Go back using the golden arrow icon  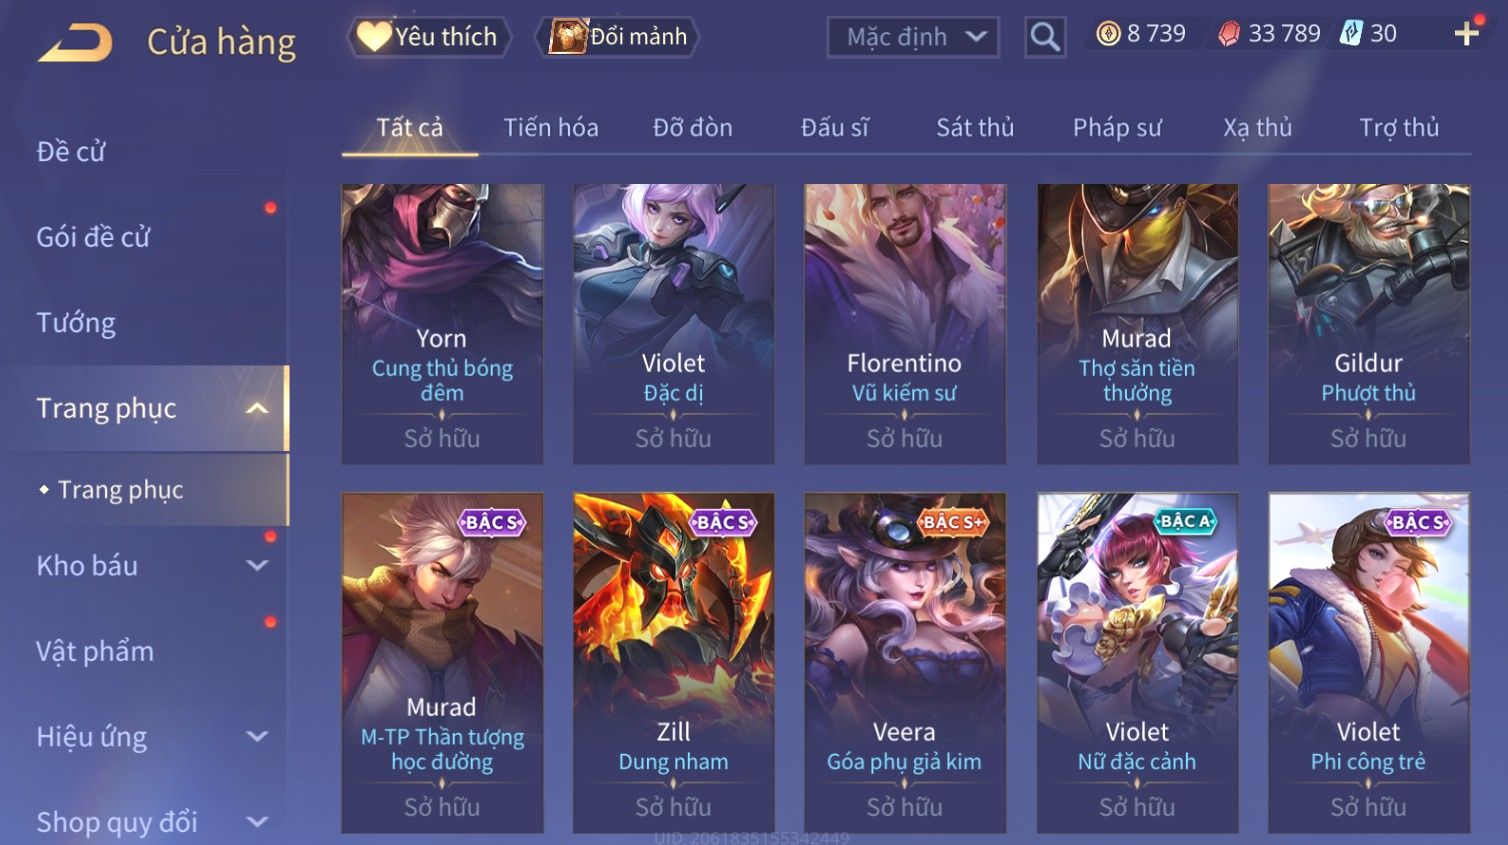pyautogui.click(x=75, y=43)
